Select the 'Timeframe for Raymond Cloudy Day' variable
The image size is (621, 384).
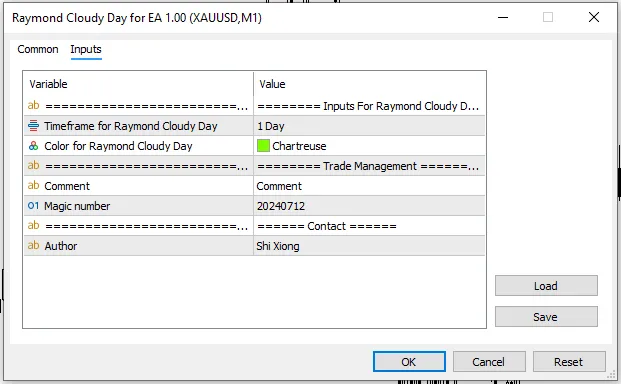coord(131,126)
